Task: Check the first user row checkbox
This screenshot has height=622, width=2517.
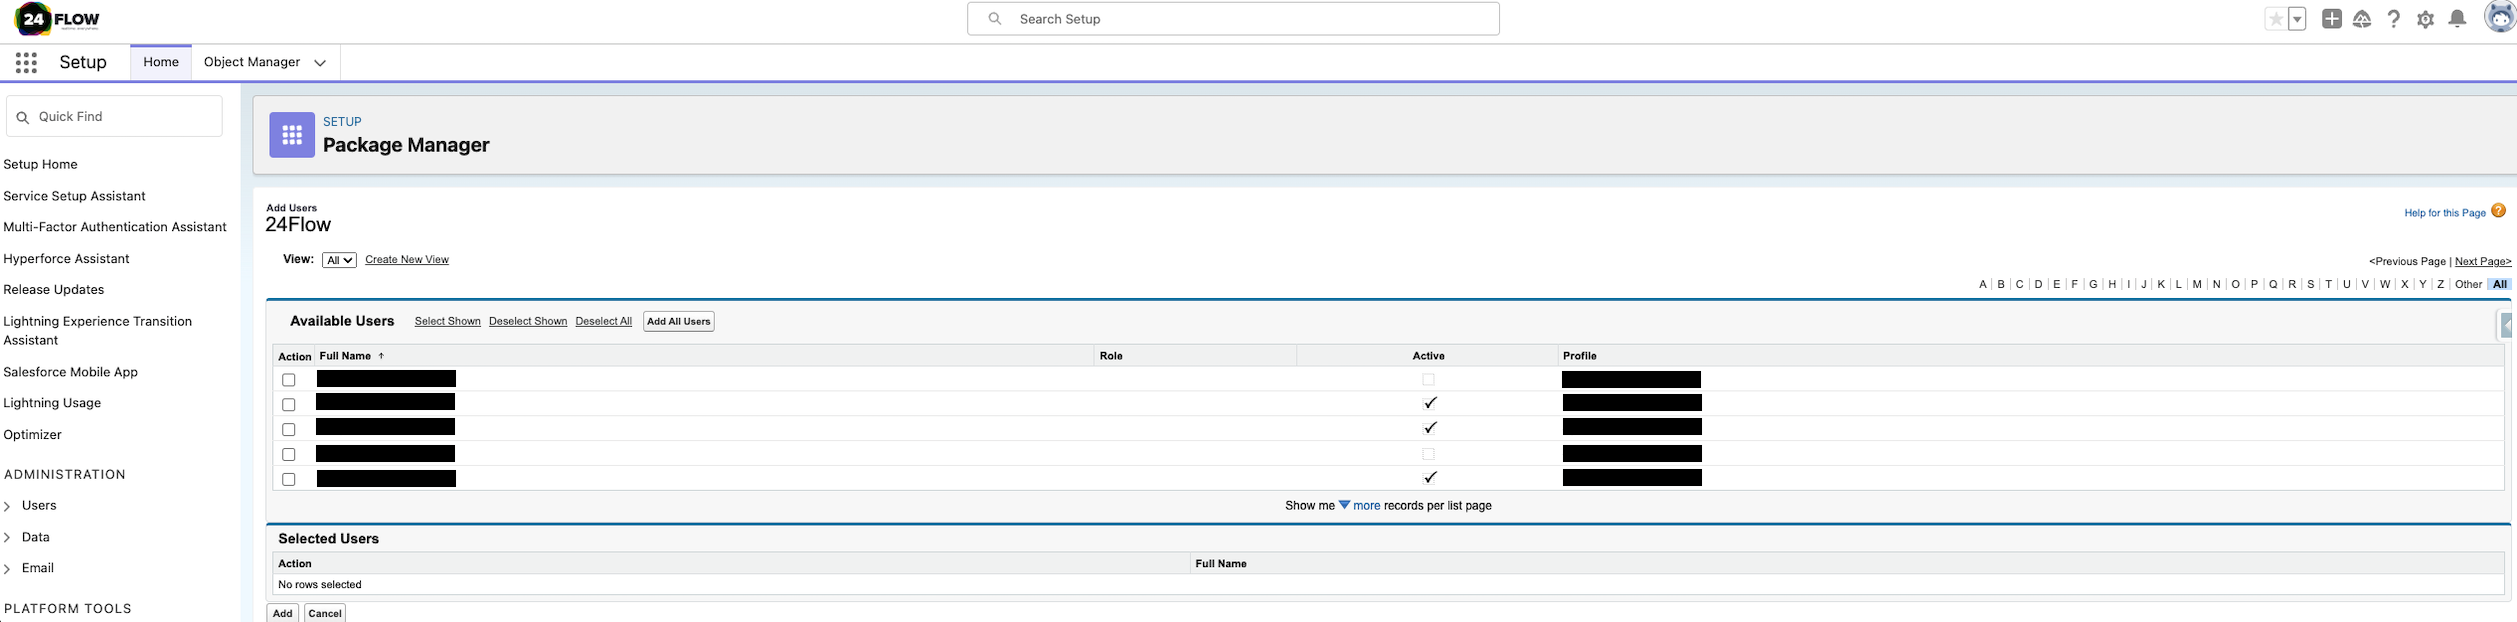Action: [x=289, y=380]
